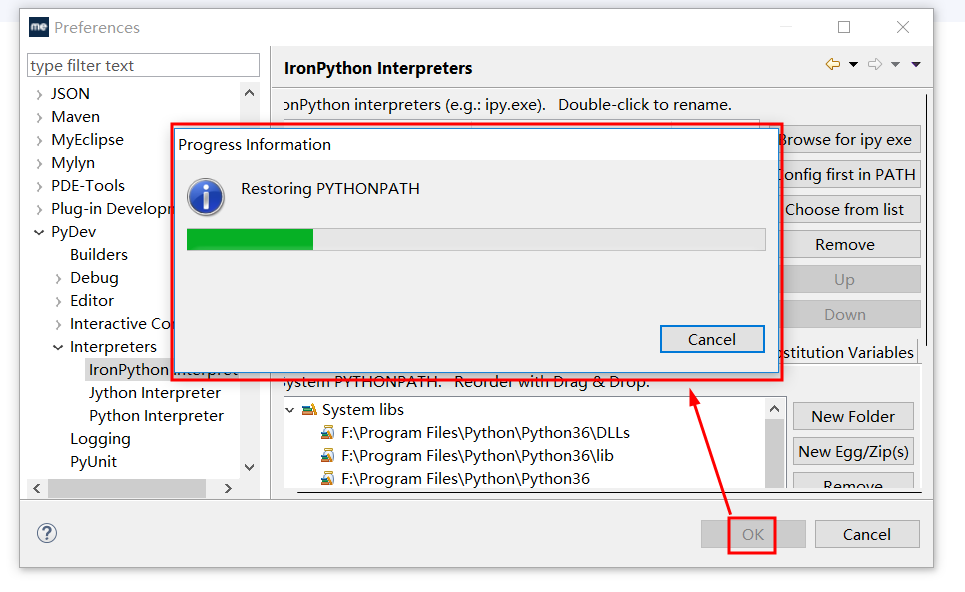This screenshot has width=965, height=592.
Task: Expand the Debug node under PyDev
Action: [x=58, y=278]
